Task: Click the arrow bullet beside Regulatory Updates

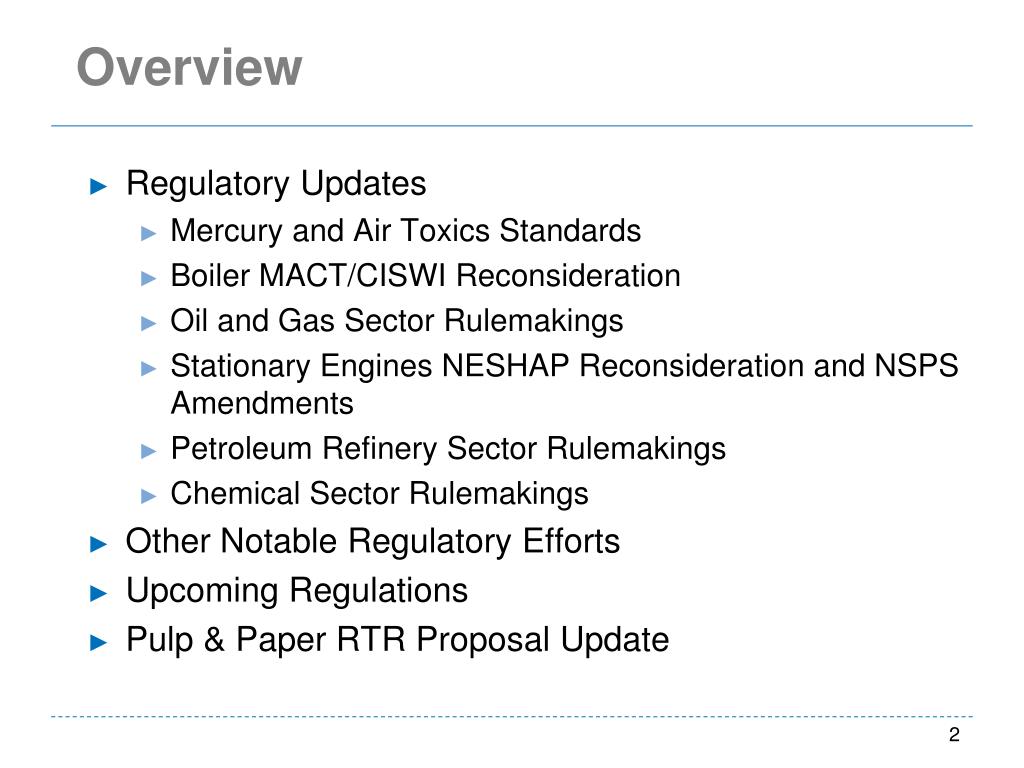Action: (x=98, y=185)
